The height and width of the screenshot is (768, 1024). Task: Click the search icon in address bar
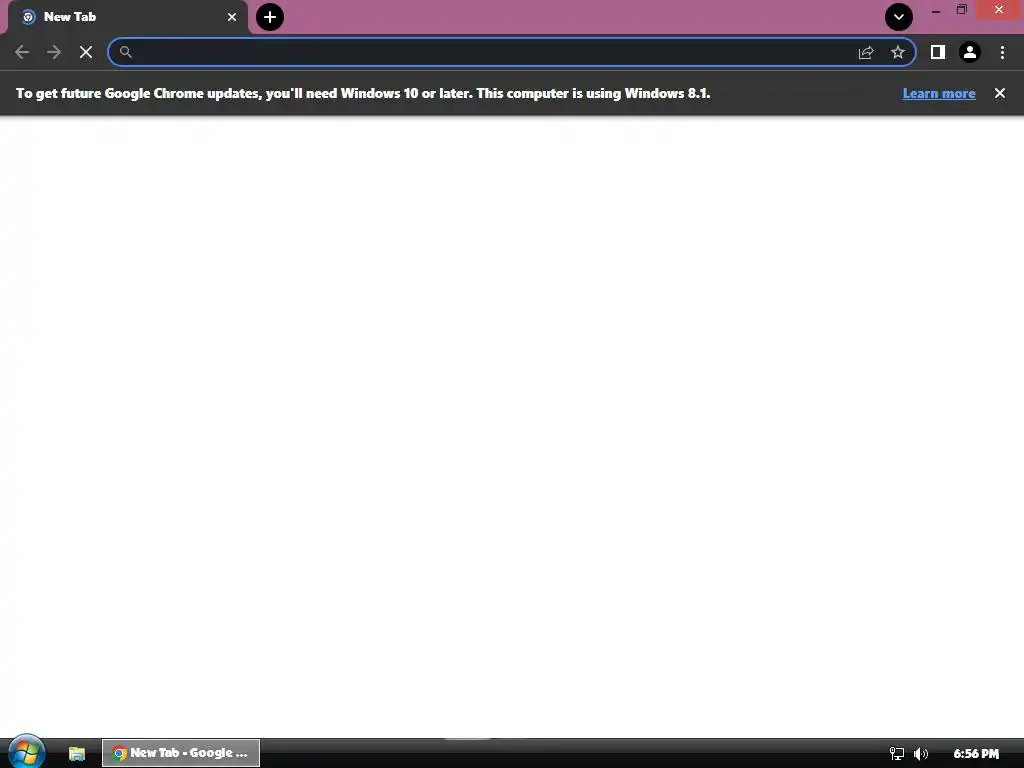click(x=125, y=52)
